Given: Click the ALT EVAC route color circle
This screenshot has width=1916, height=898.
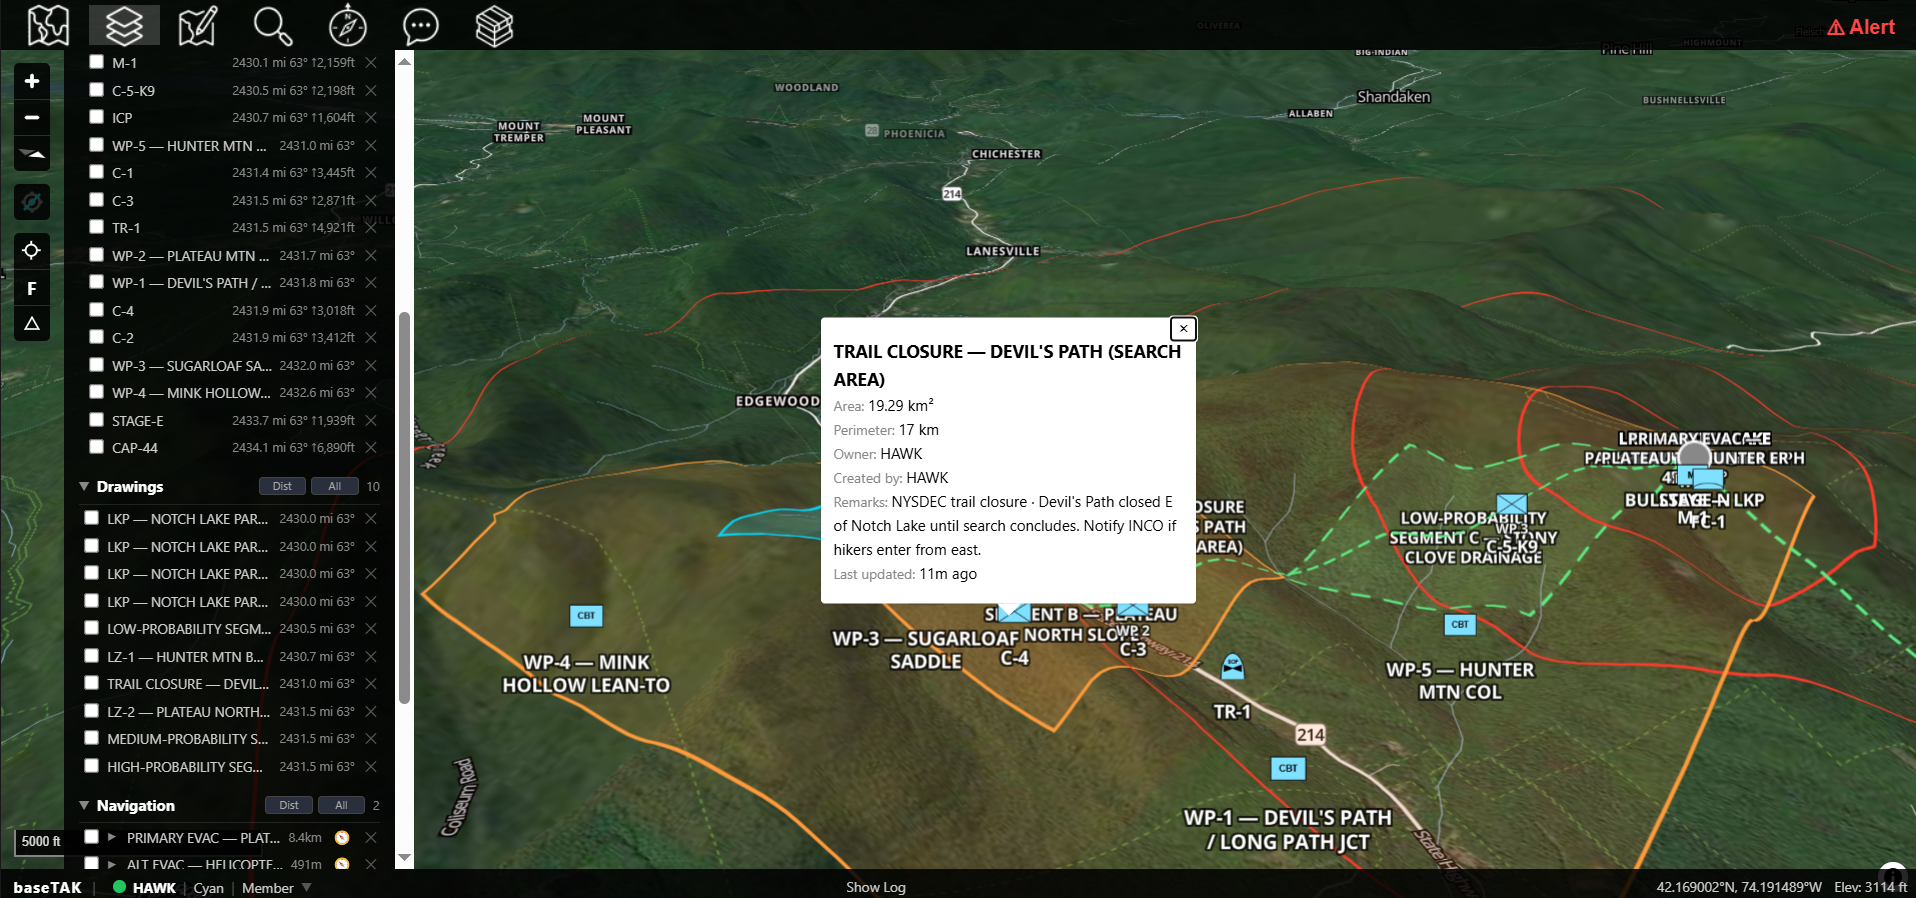Looking at the screenshot, I should [342, 864].
